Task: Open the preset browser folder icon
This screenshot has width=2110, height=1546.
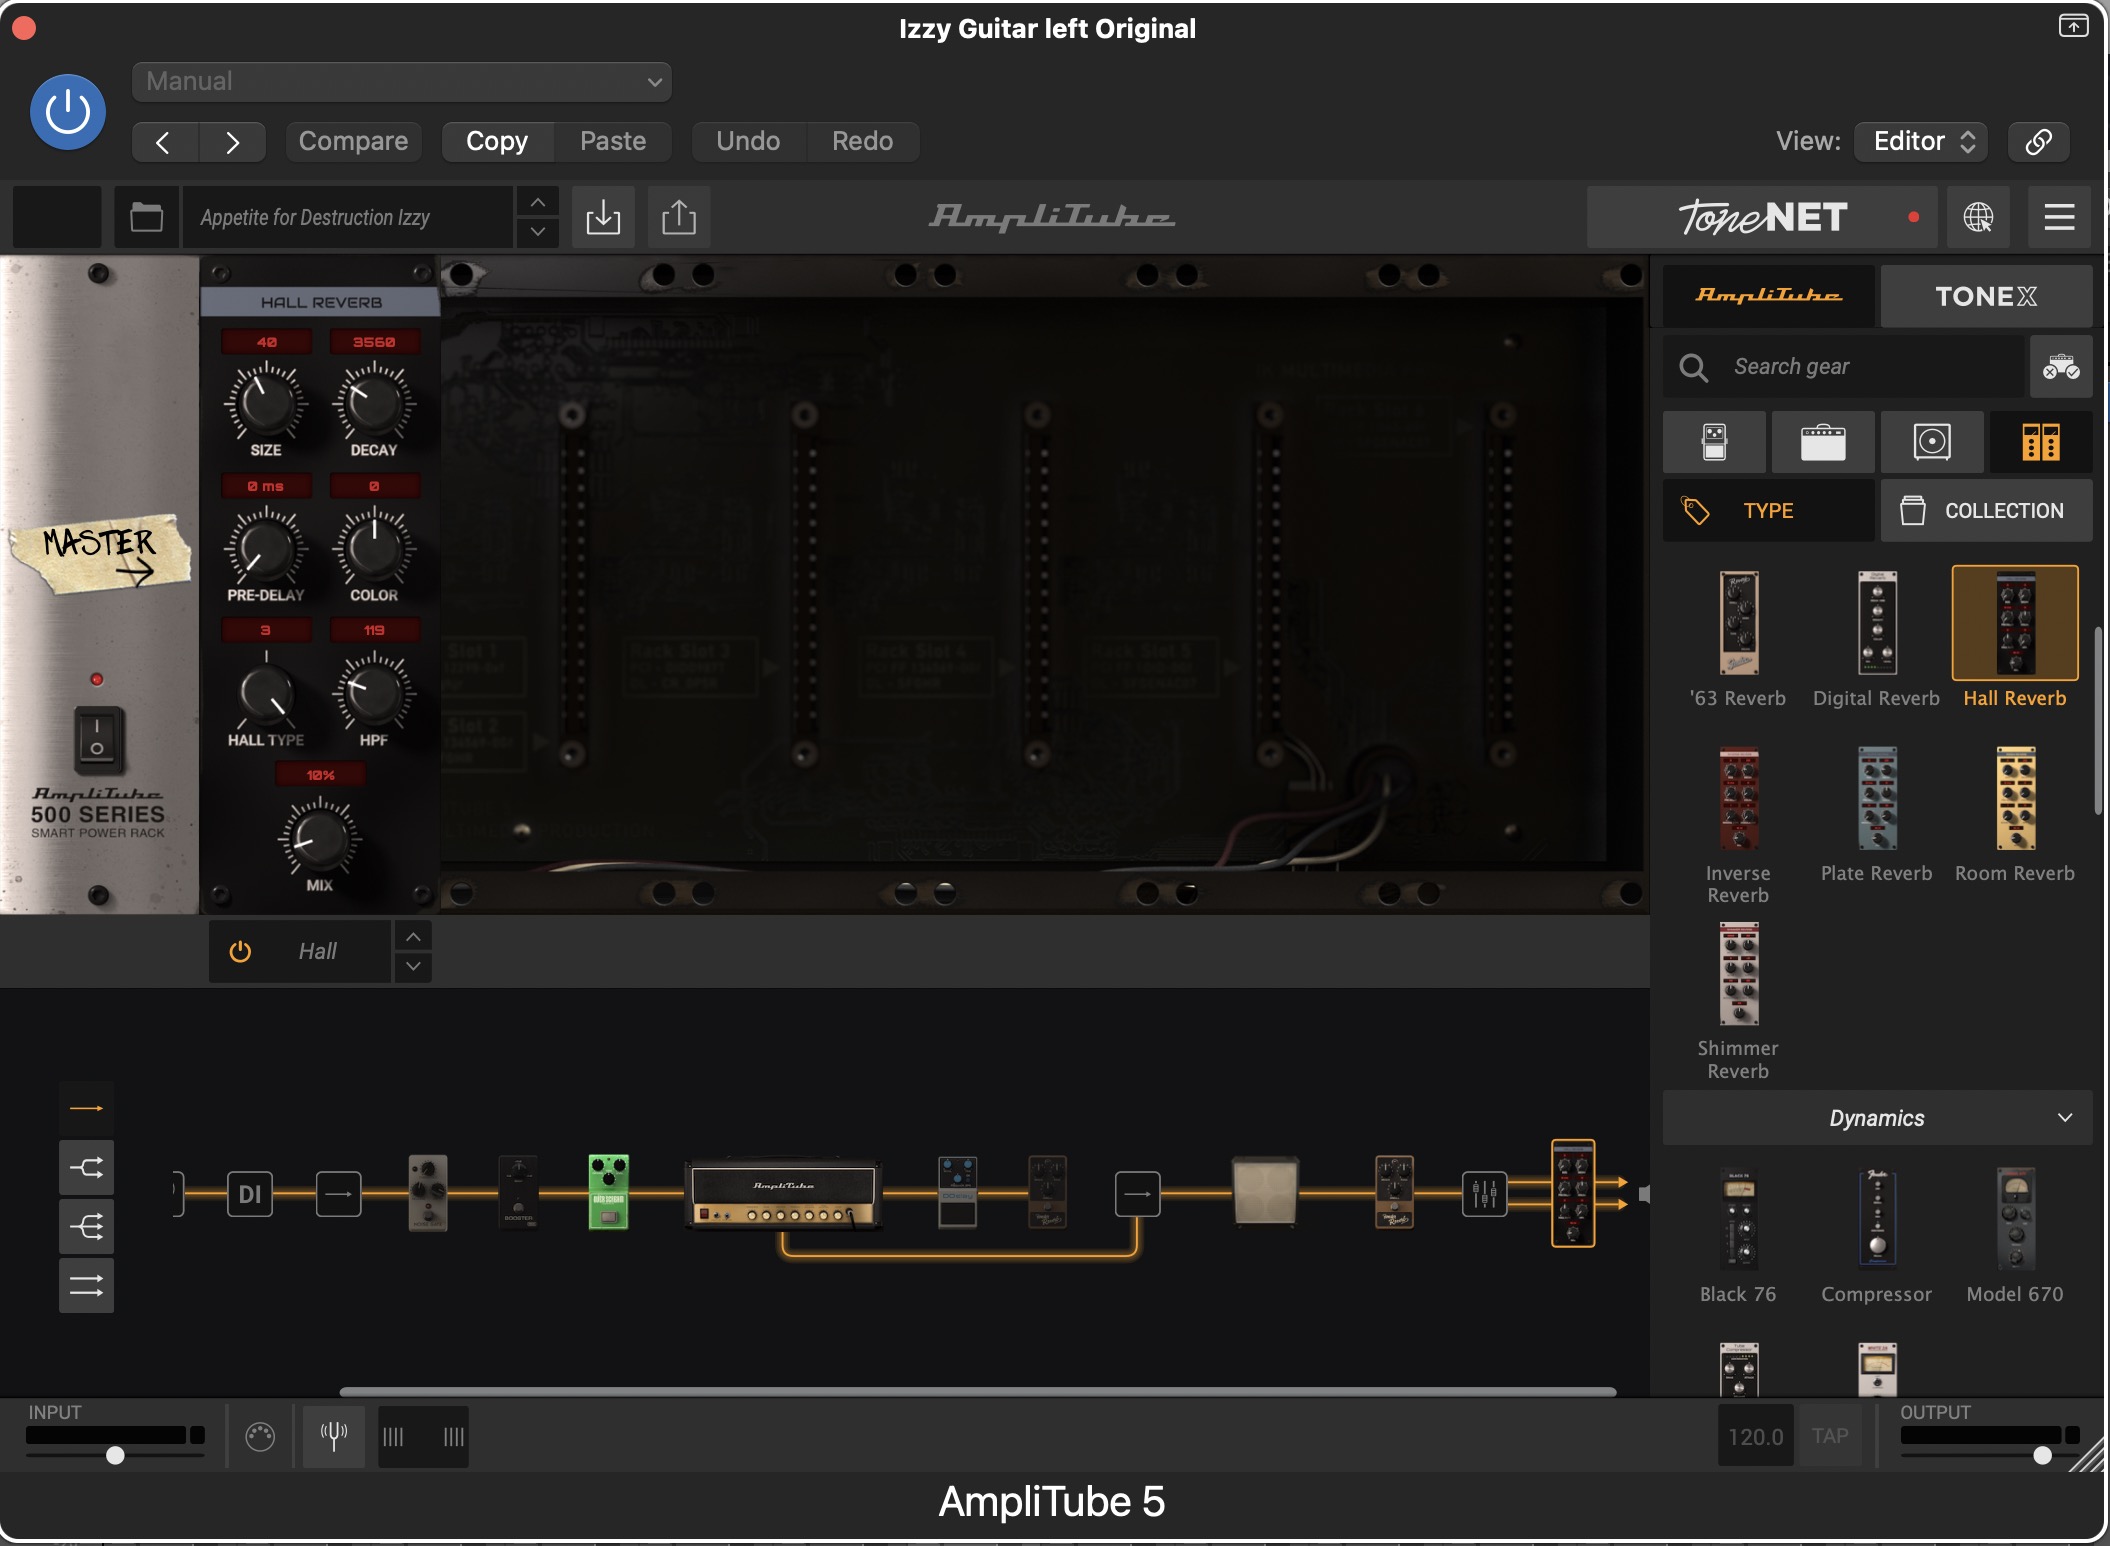Action: click(146, 217)
